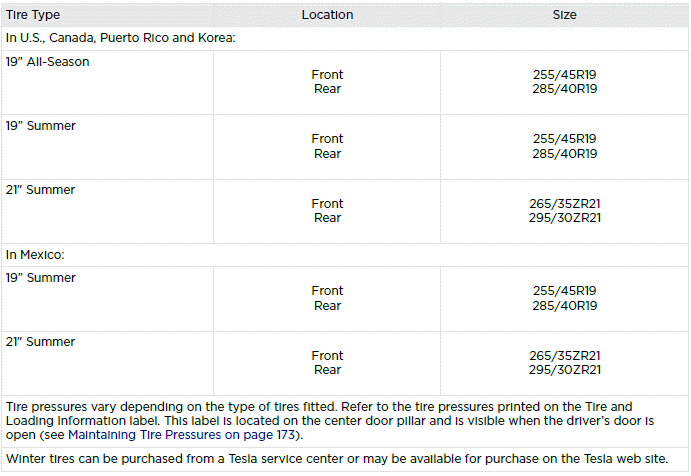Click the U.S., Canada, Puerto Rico and Korea heading
Image resolution: width=691 pixels, height=476 pixels.
pyautogui.click(x=121, y=38)
